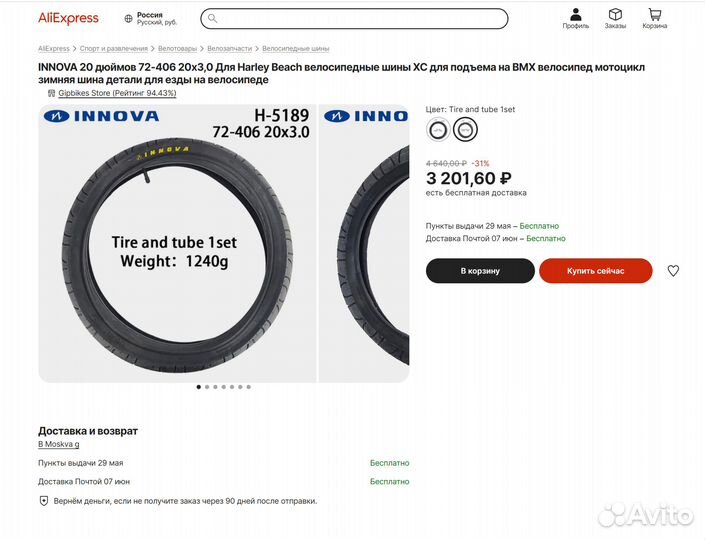This screenshot has height=540, width=705.
Task: Click the AliExpress logo
Action: tap(68, 18)
